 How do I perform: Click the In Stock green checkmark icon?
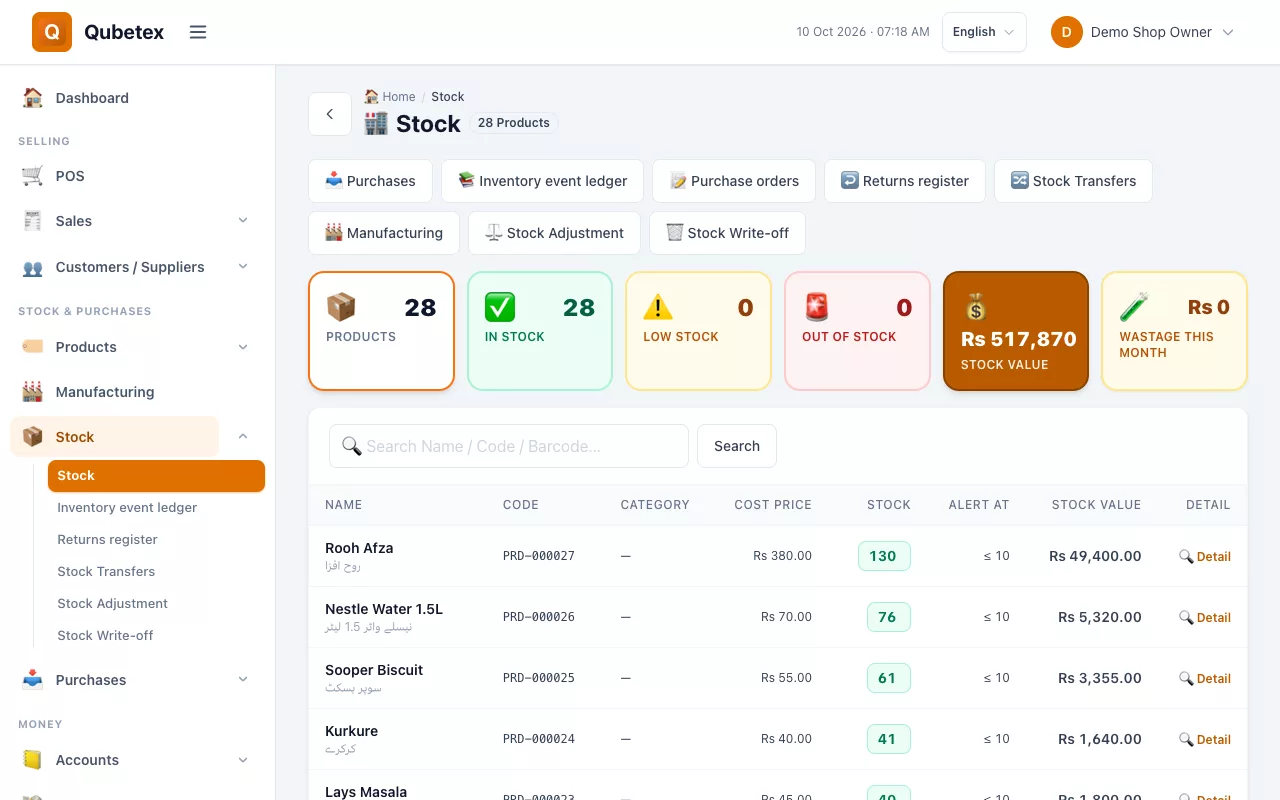click(500, 307)
